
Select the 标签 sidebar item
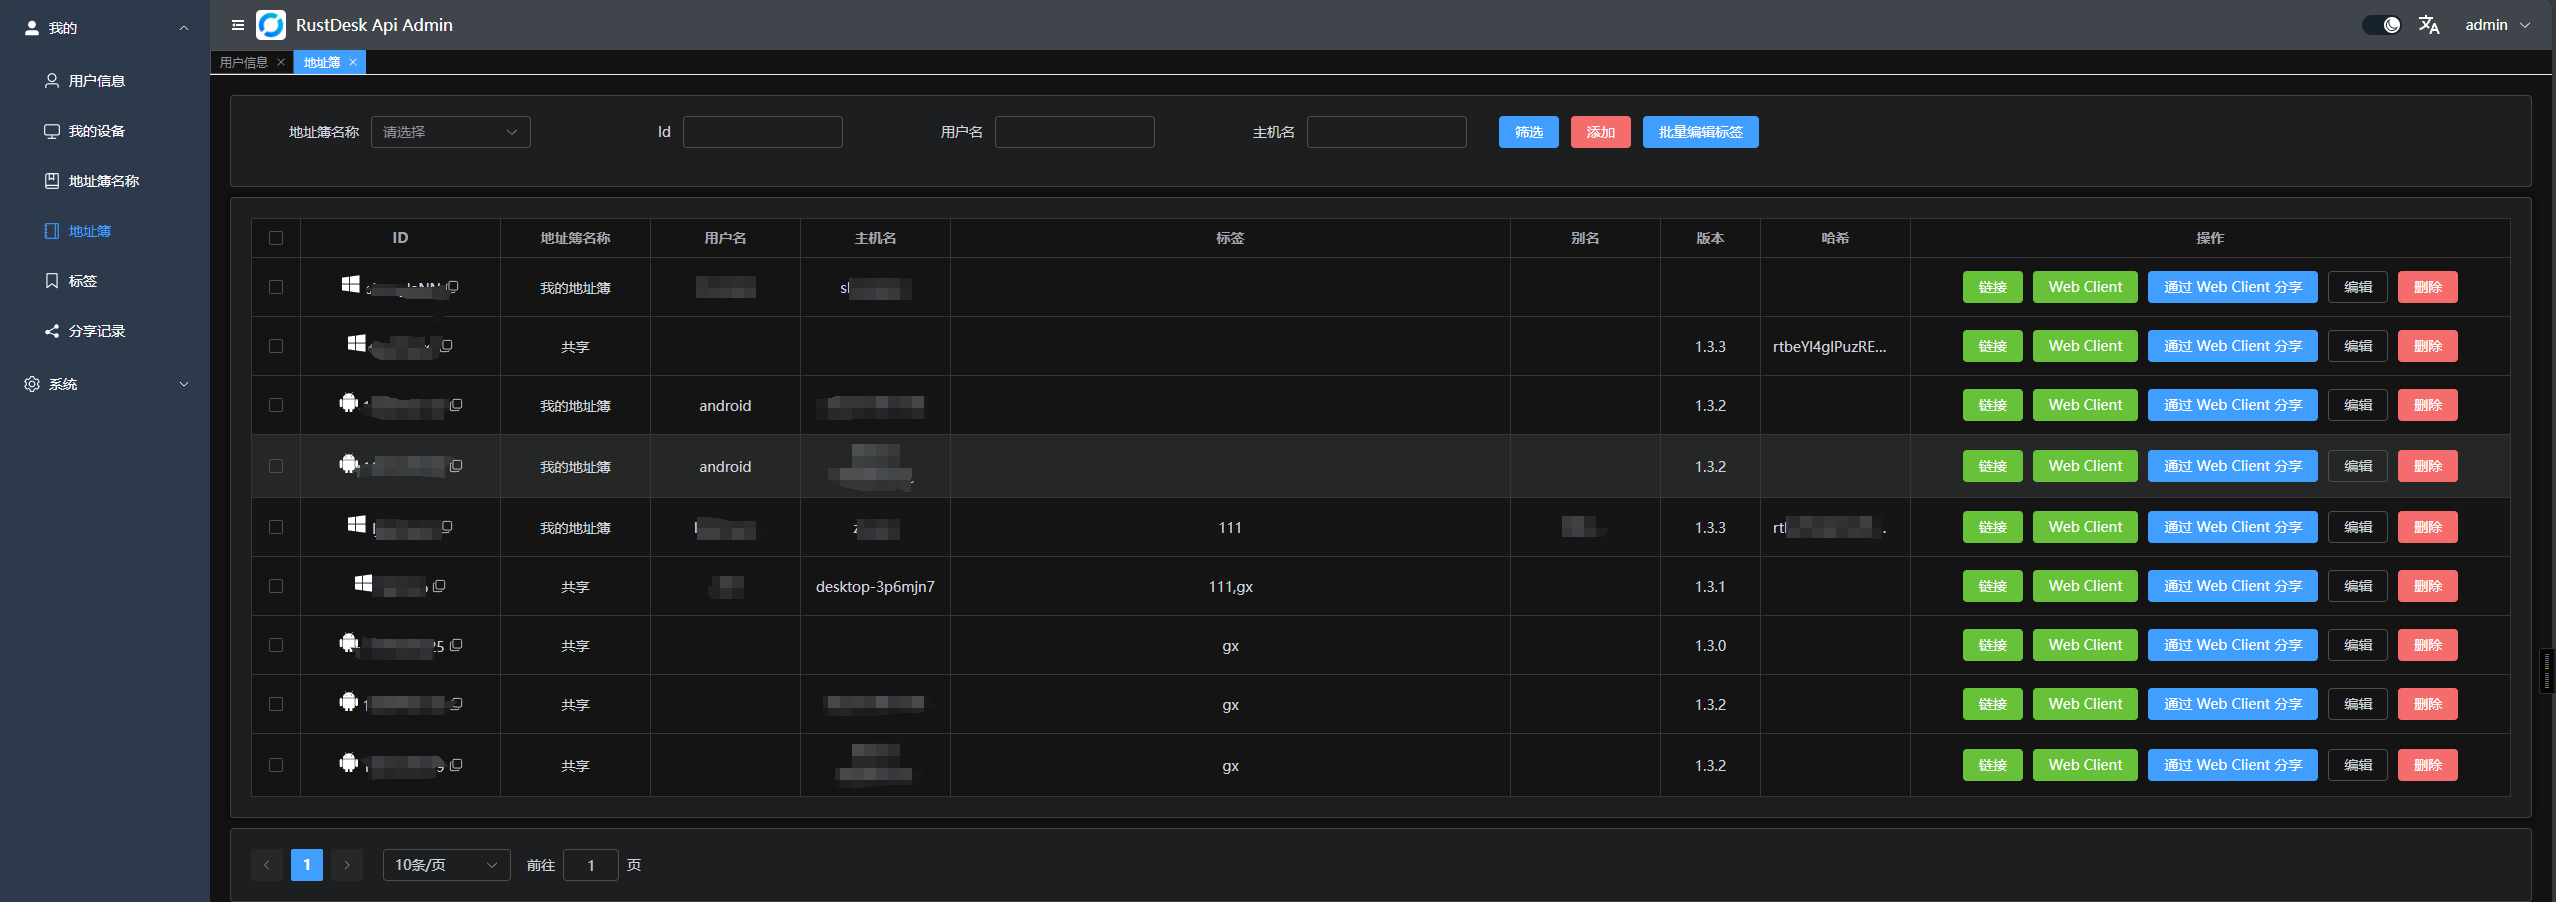point(85,281)
